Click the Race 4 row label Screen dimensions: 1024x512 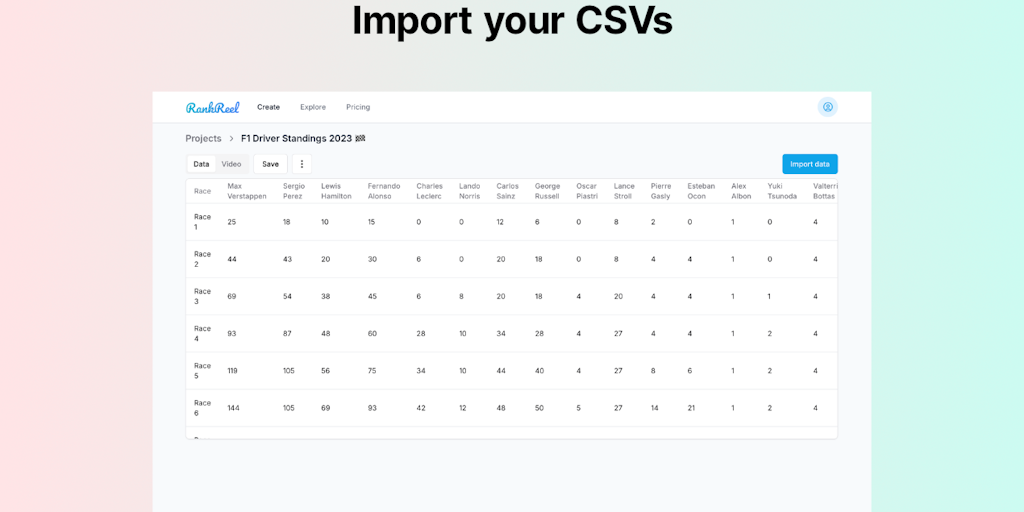[203, 333]
